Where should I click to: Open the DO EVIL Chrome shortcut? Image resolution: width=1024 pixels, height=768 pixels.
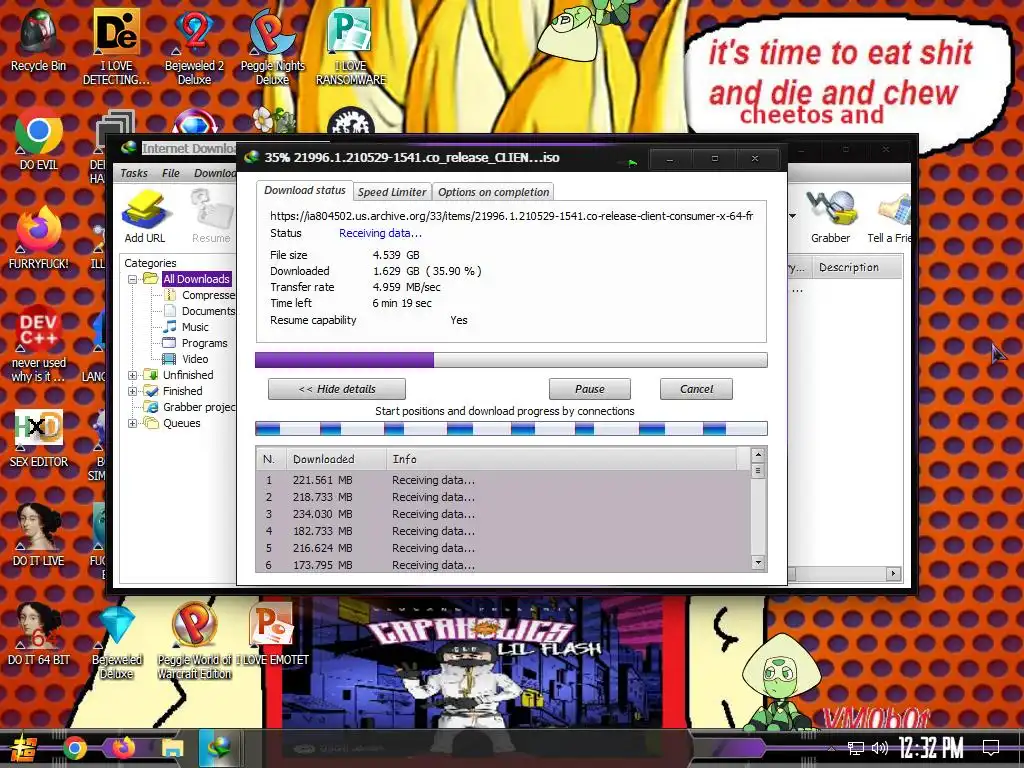(x=39, y=139)
